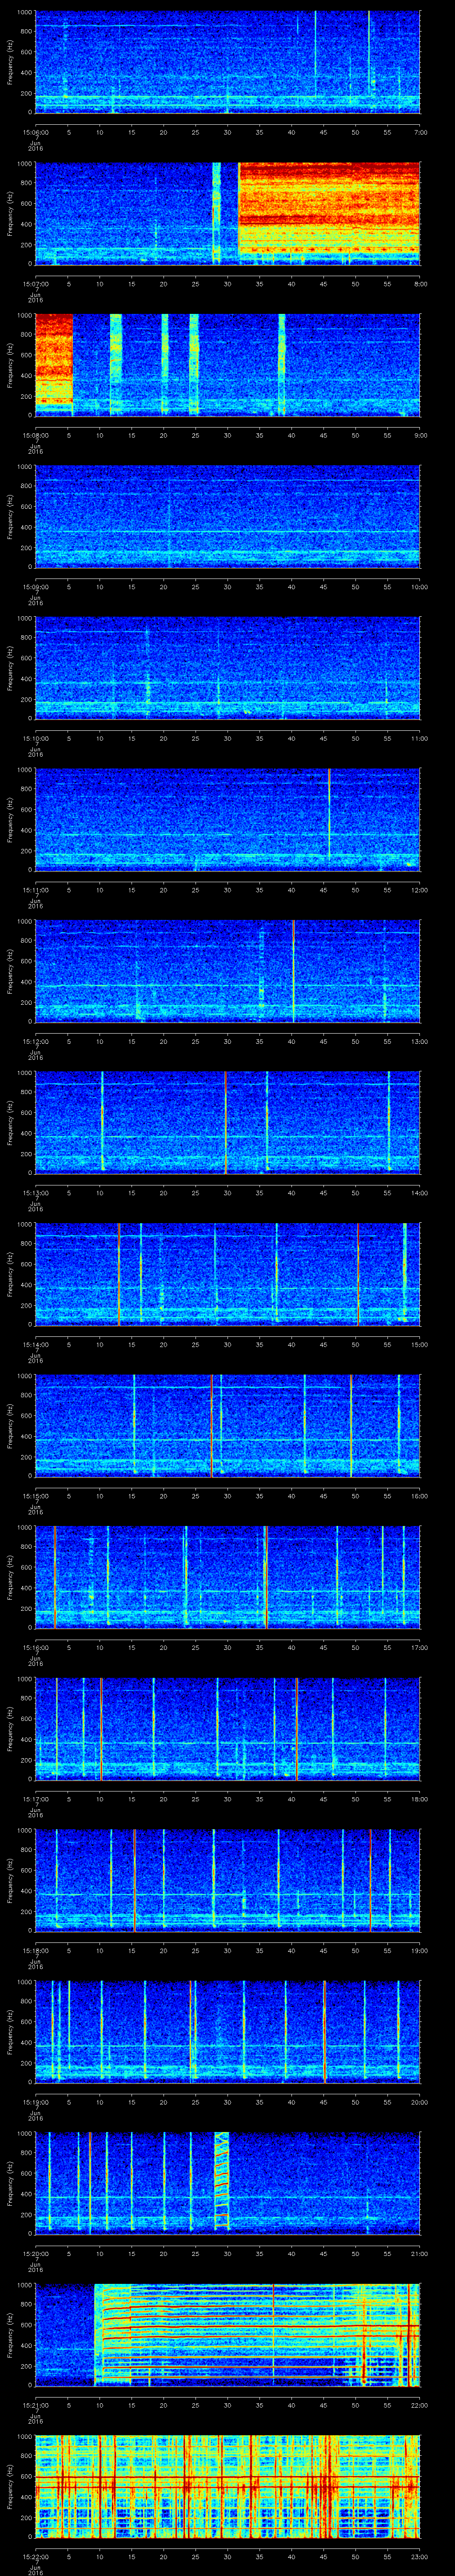The width and height of the screenshot is (455, 2576).
Task: Click the "15:19:00" start time label
Action: (36, 2101)
